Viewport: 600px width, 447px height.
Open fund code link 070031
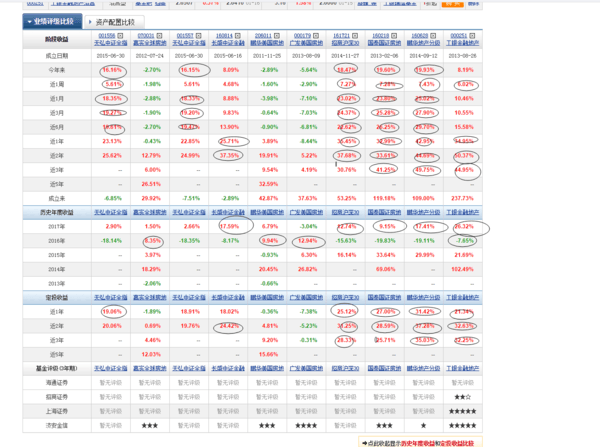coord(146,36)
